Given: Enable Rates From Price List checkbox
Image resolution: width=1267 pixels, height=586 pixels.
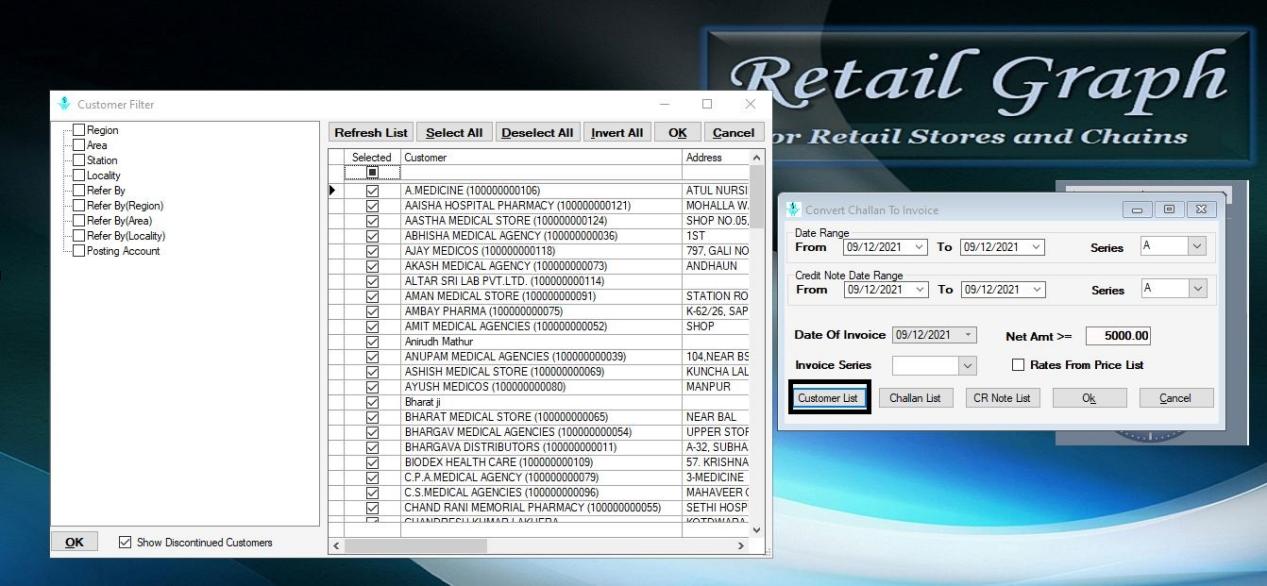Looking at the screenshot, I should (x=1018, y=365).
